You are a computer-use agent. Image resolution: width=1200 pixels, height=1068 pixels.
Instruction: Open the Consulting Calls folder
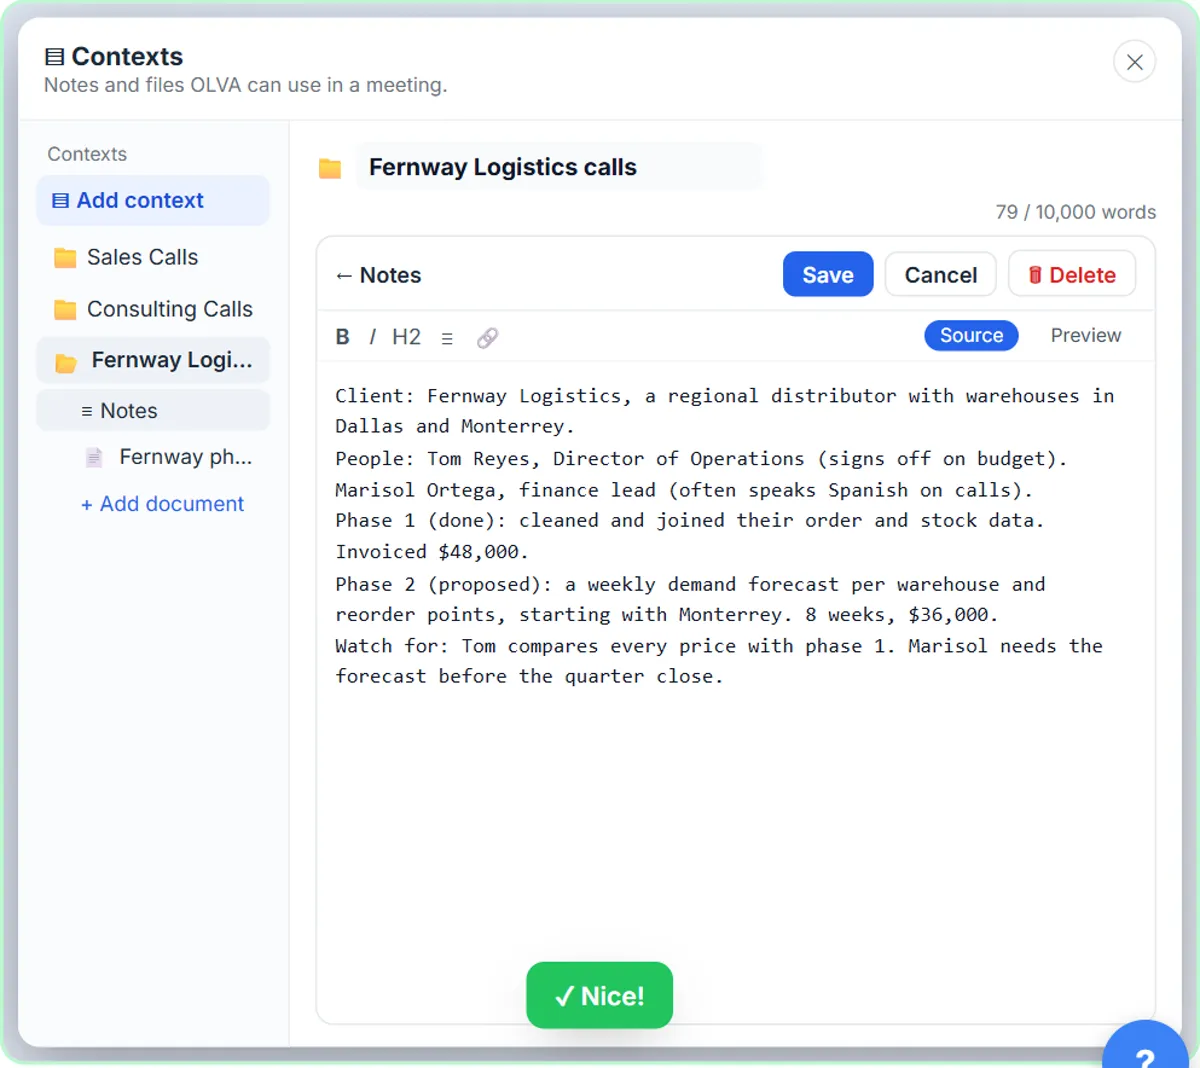coord(153,309)
